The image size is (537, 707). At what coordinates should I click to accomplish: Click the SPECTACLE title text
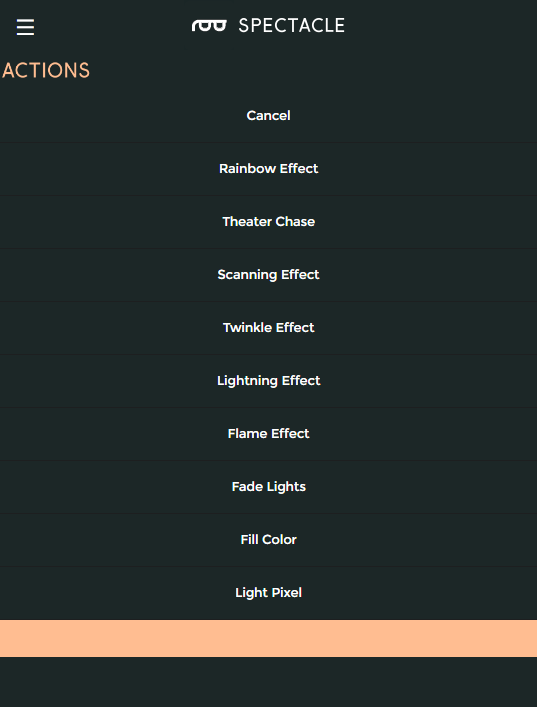click(x=291, y=26)
